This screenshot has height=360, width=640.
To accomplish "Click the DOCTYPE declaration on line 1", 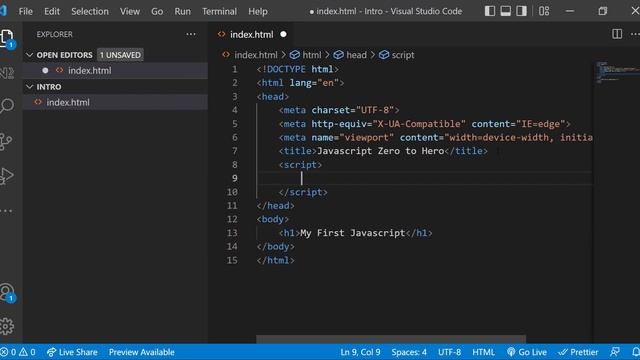I will pyautogui.click(x=298, y=69).
